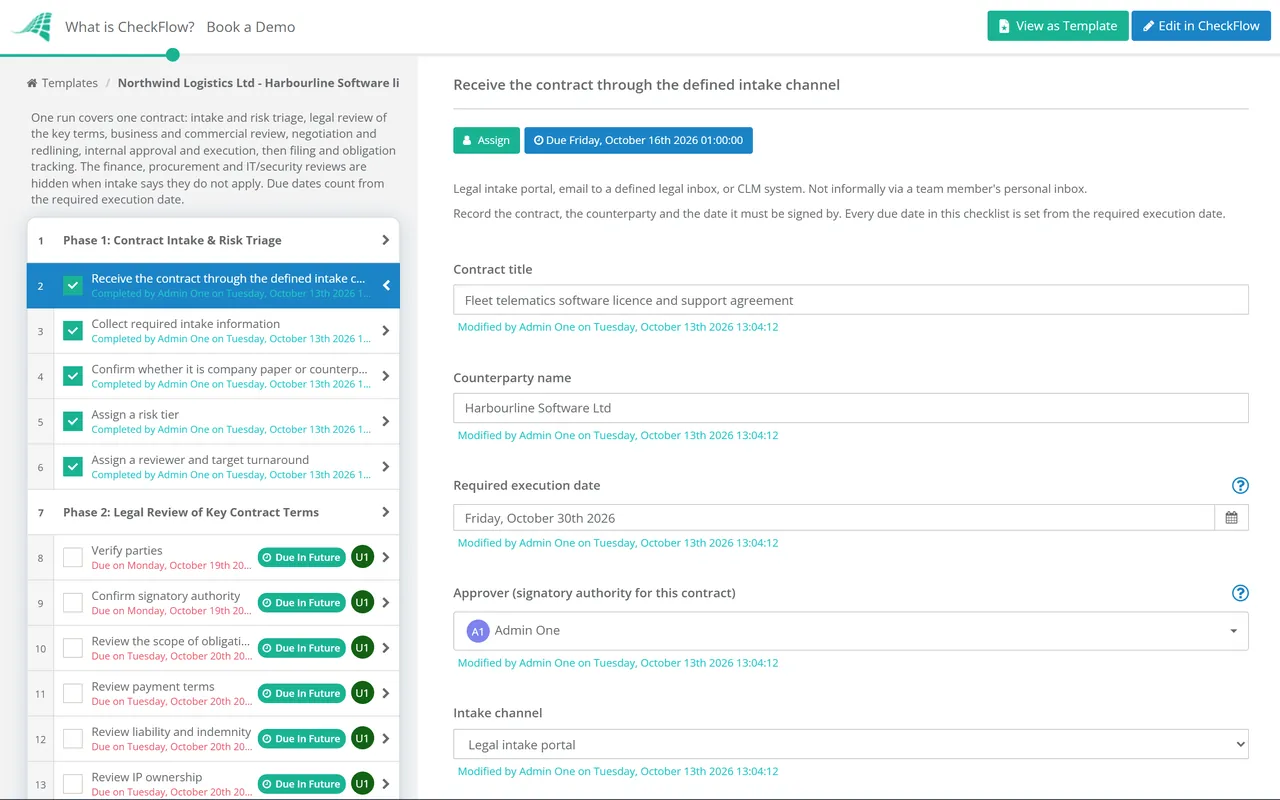Open help icon for Required execution date
1280x800 pixels.
click(1240, 485)
